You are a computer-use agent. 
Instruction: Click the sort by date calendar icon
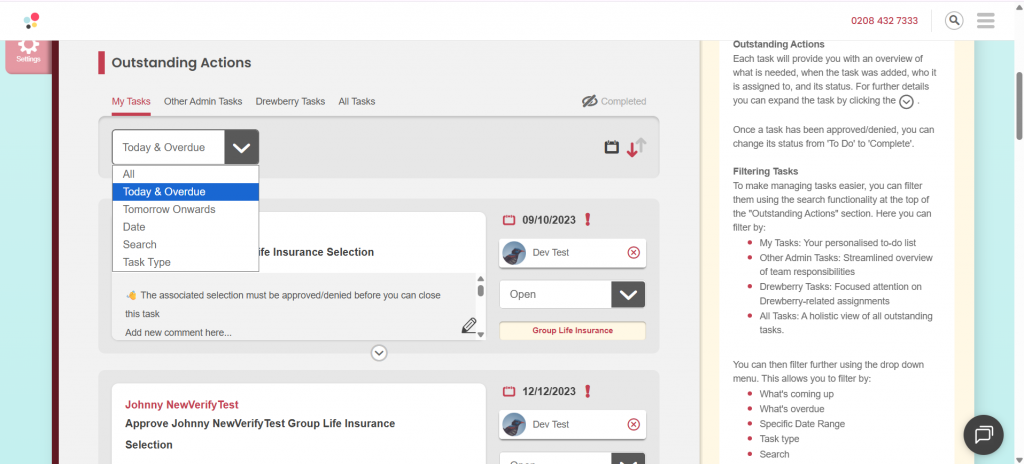click(x=612, y=147)
